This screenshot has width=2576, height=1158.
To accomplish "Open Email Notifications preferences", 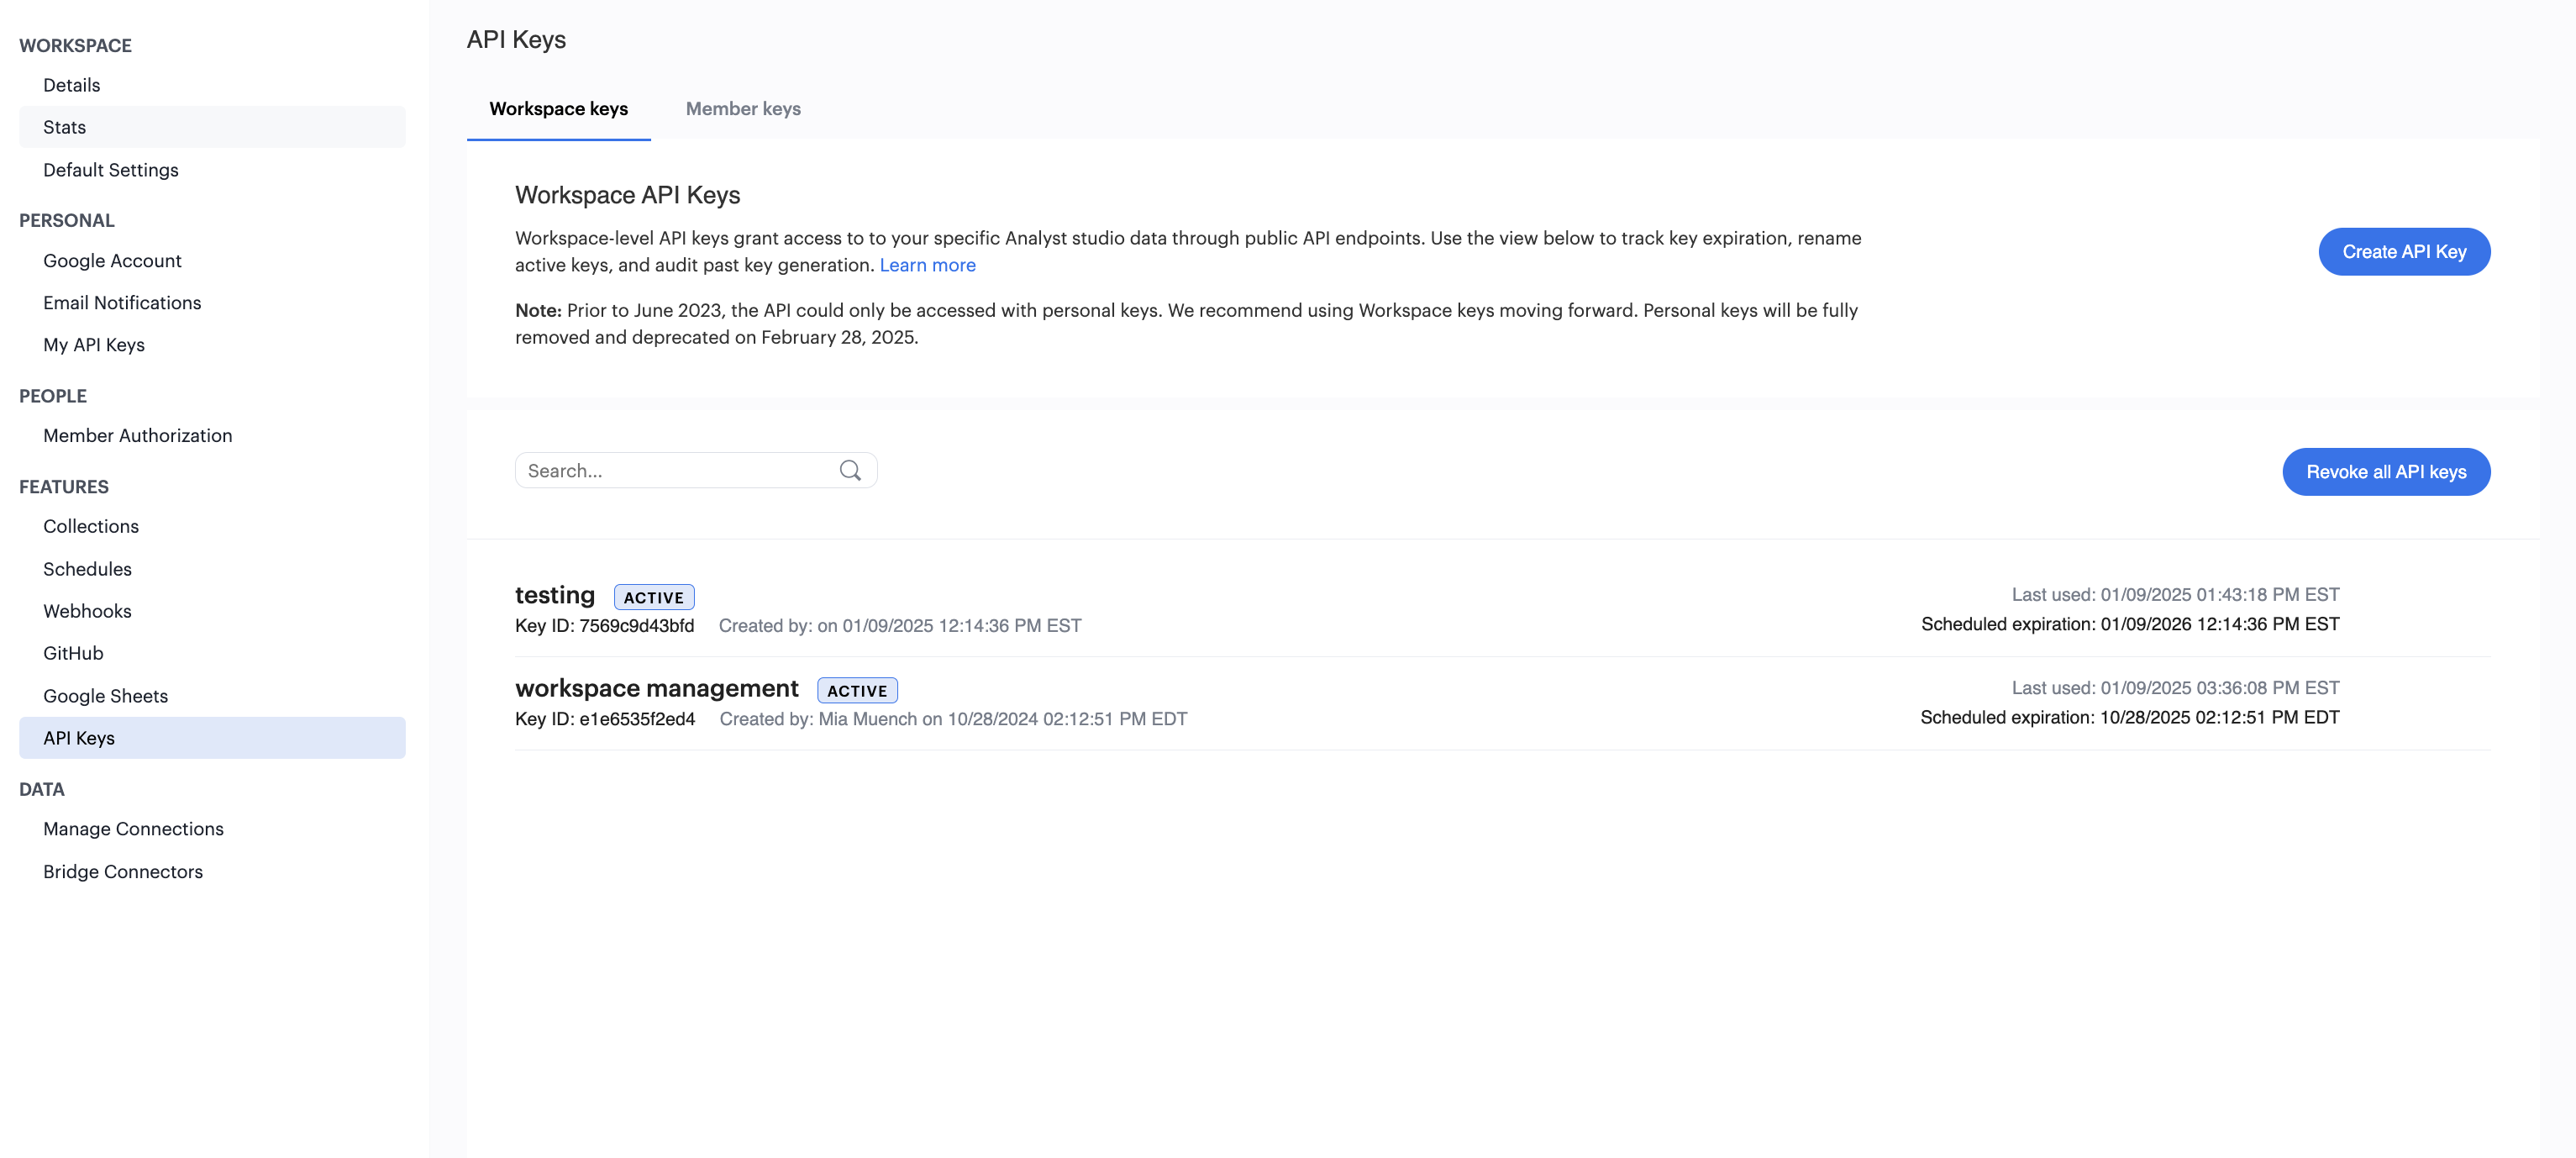I will (x=121, y=302).
